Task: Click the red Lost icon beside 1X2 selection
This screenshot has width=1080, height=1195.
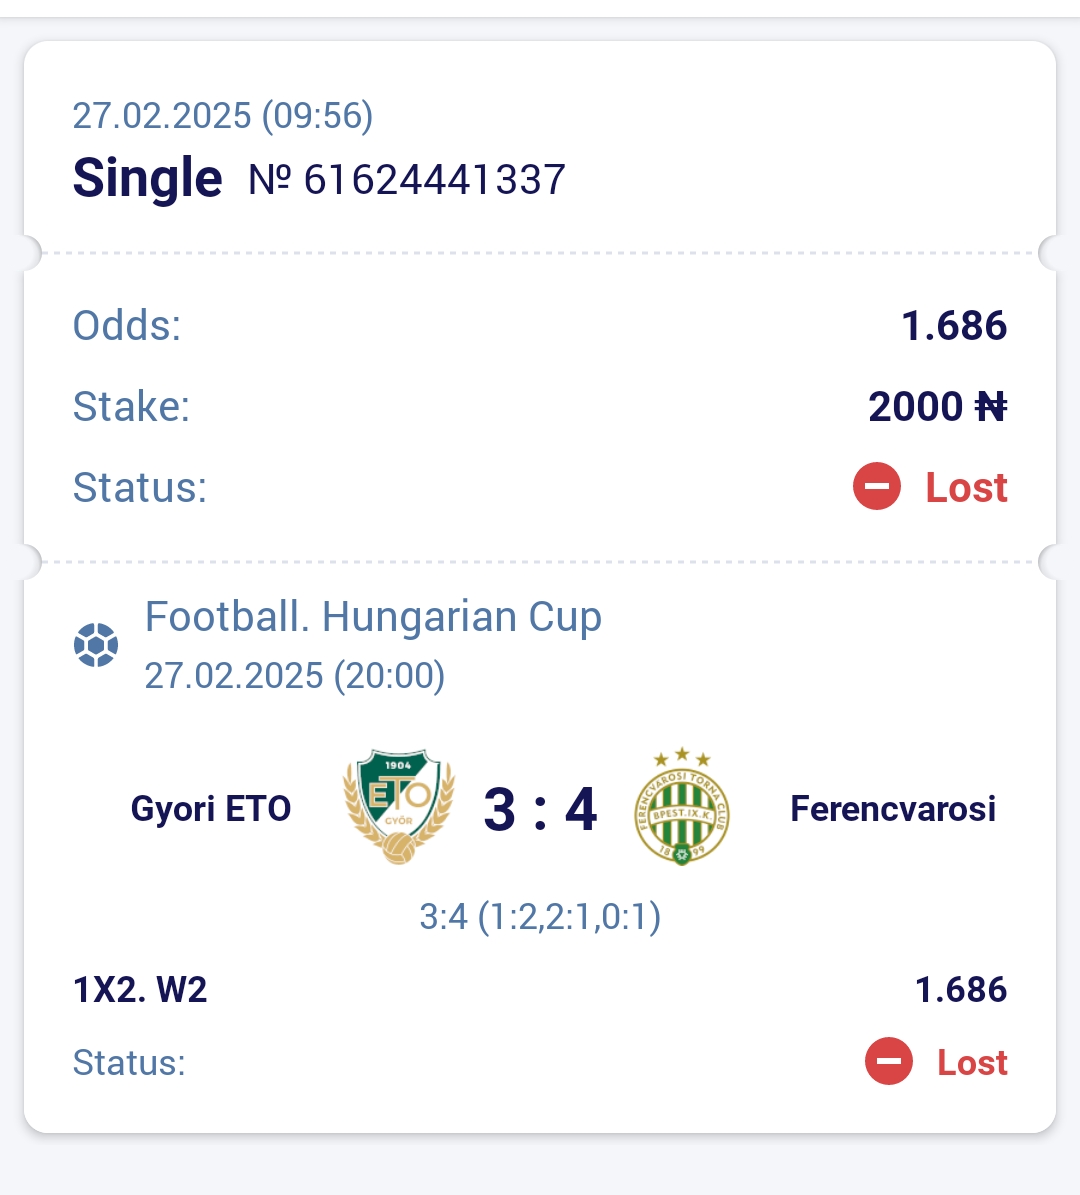Action: [x=889, y=1061]
